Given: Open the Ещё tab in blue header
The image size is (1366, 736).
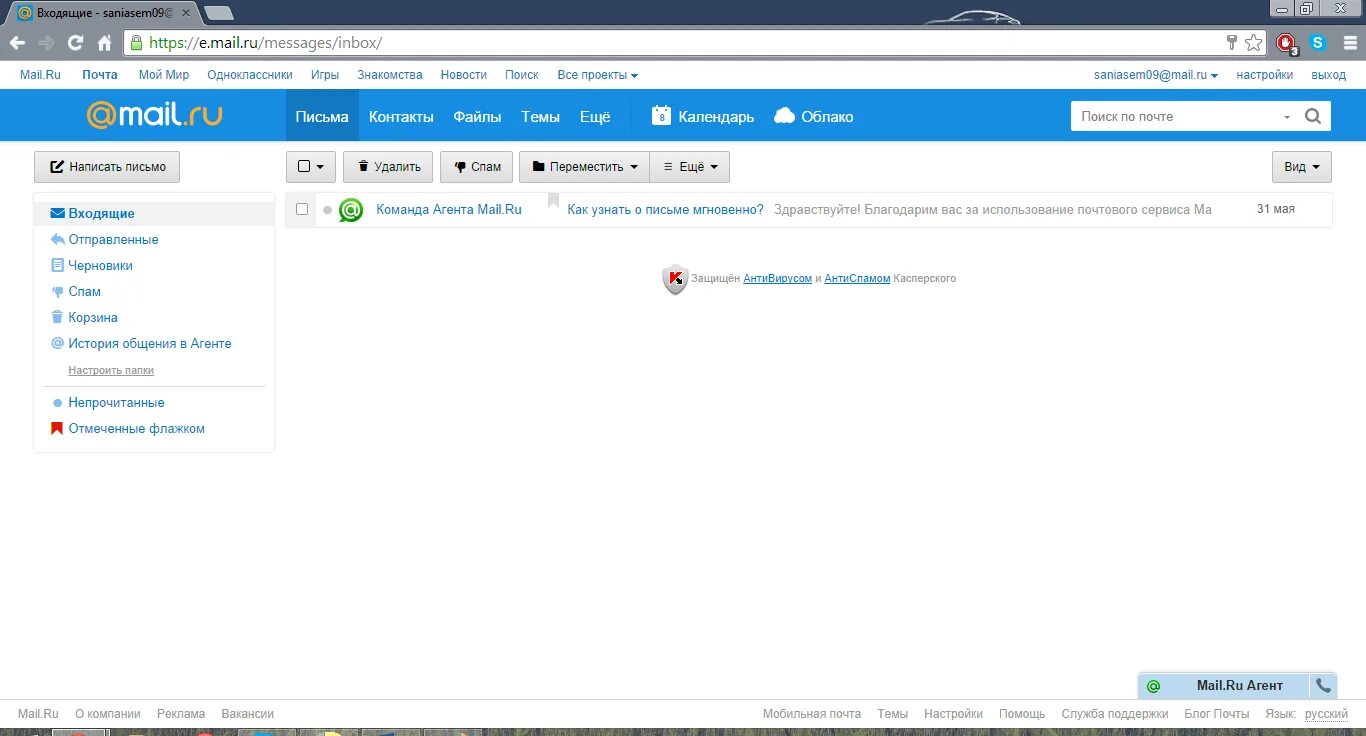Looking at the screenshot, I should pyautogui.click(x=595, y=116).
